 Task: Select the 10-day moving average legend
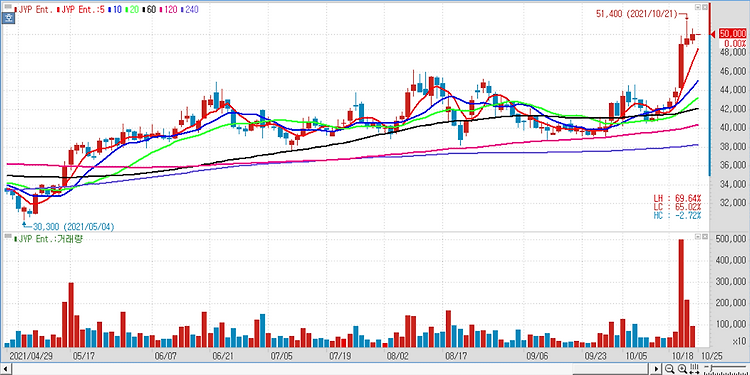click(x=115, y=9)
